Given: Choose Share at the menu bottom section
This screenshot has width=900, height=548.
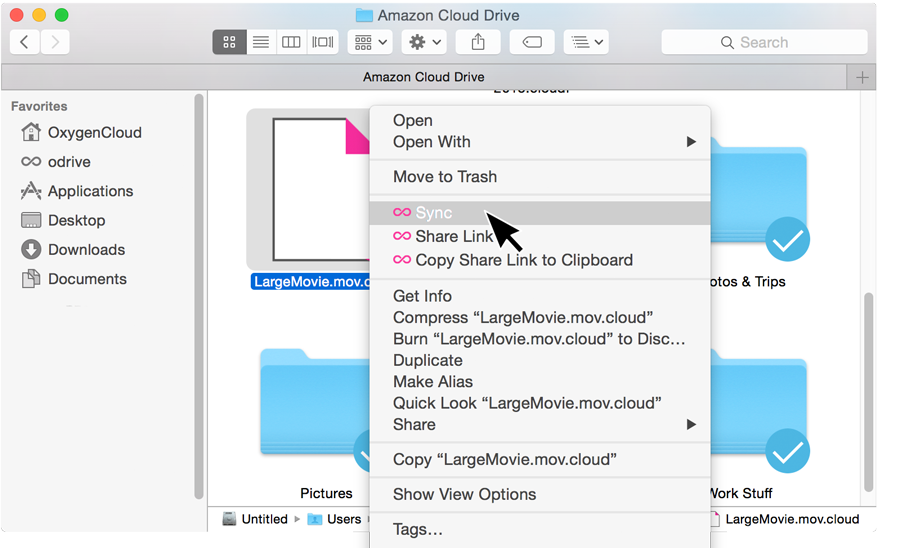Looking at the screenshot, I should tap(540, 425).
